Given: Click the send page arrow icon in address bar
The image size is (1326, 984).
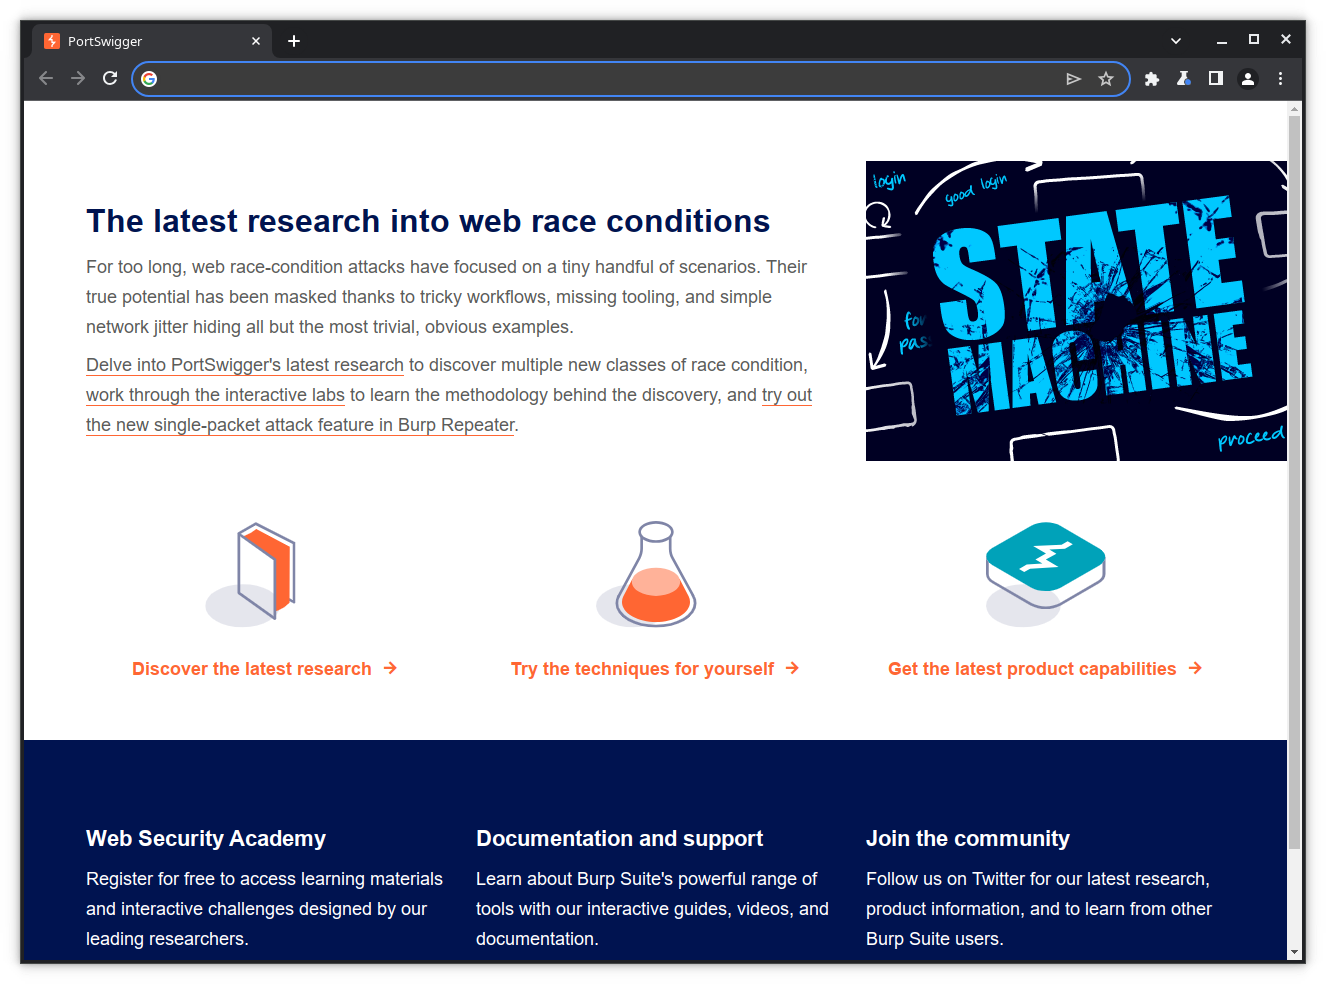Looking at the screenshot, I should [1073, 79].
